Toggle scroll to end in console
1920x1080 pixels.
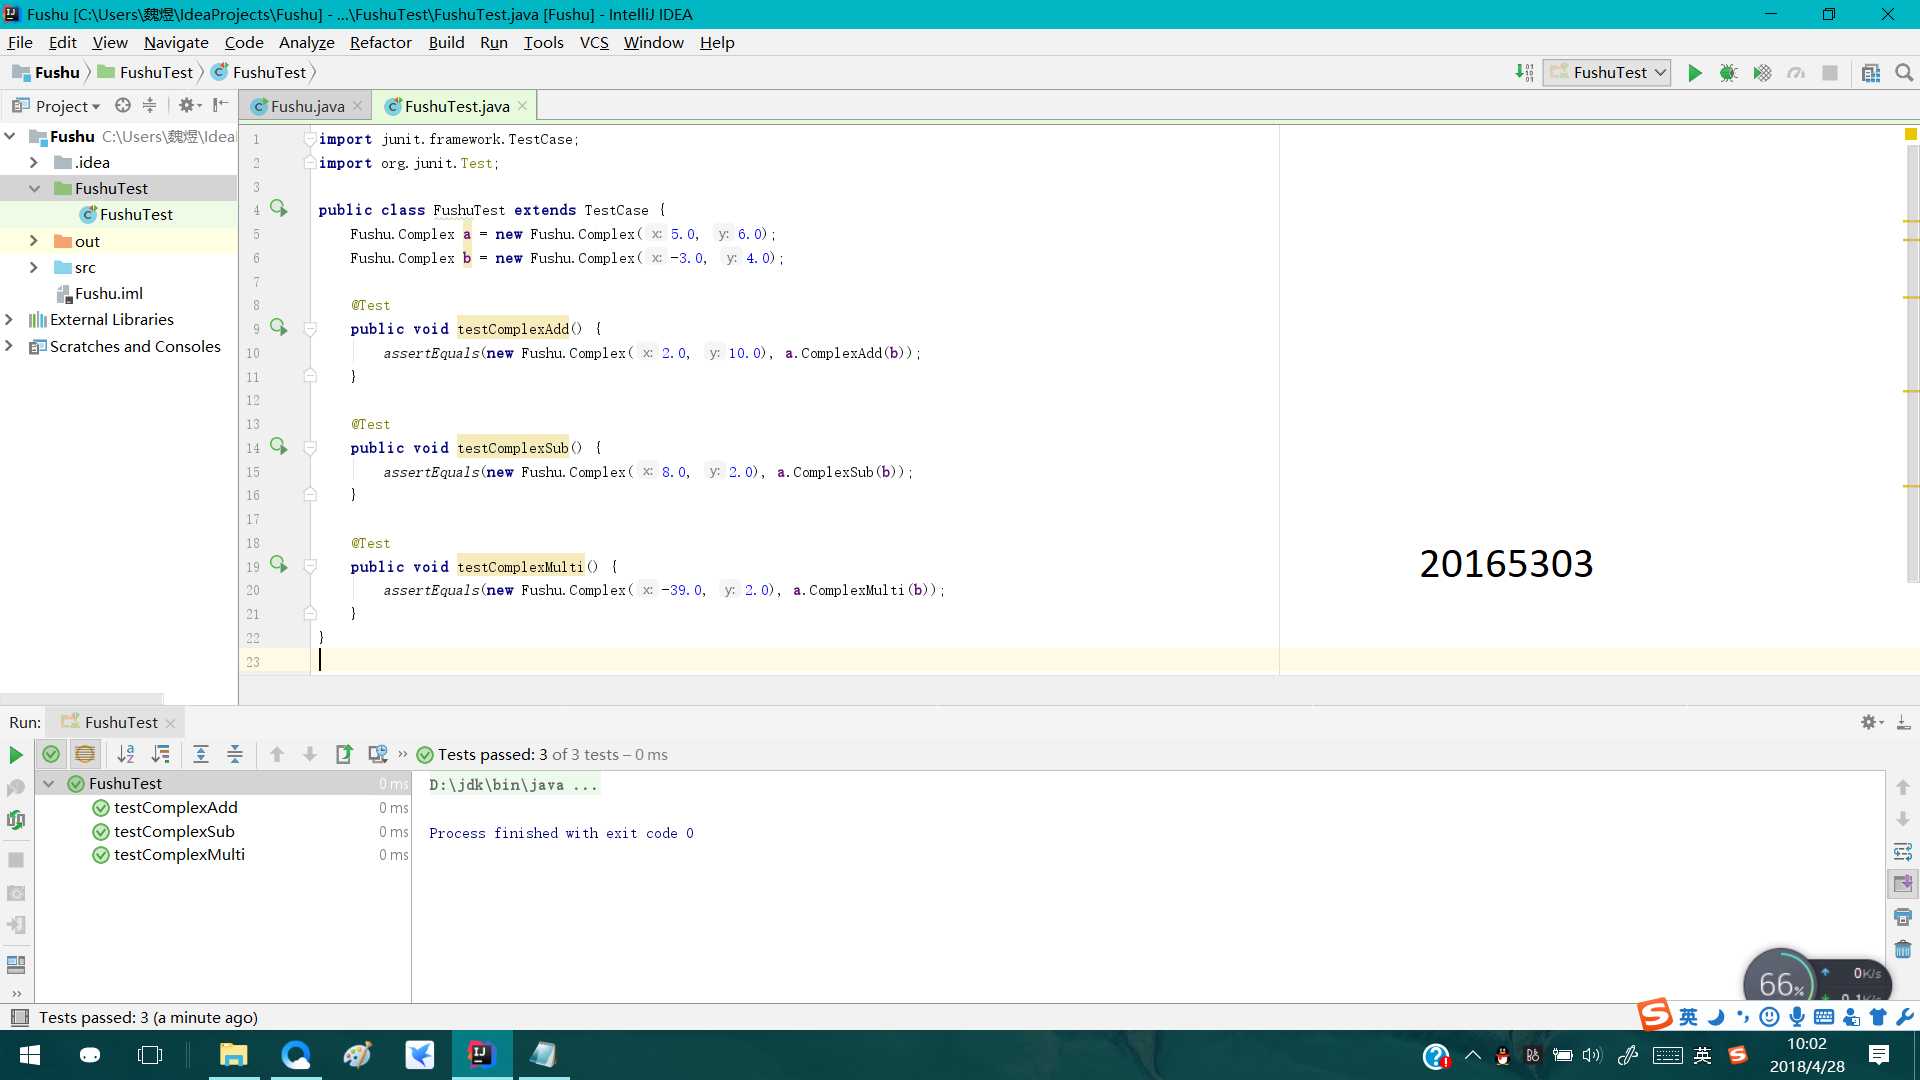click(1903, 884)
